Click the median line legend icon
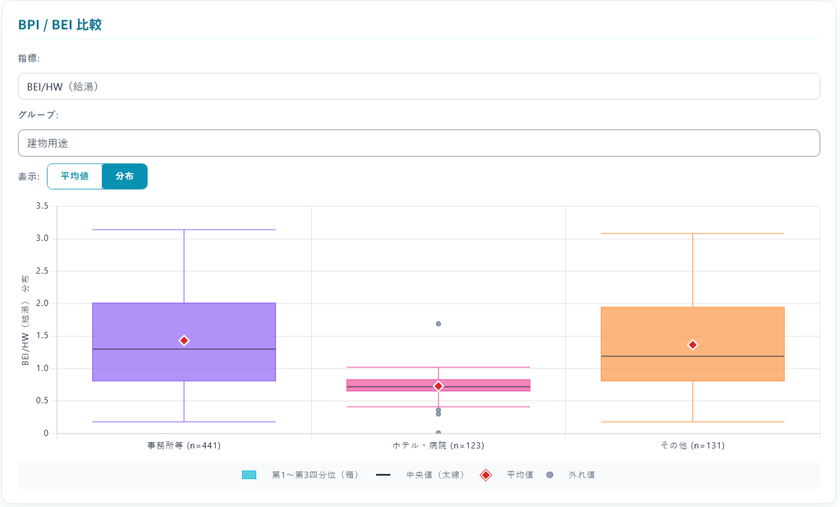 click(383, 475)
